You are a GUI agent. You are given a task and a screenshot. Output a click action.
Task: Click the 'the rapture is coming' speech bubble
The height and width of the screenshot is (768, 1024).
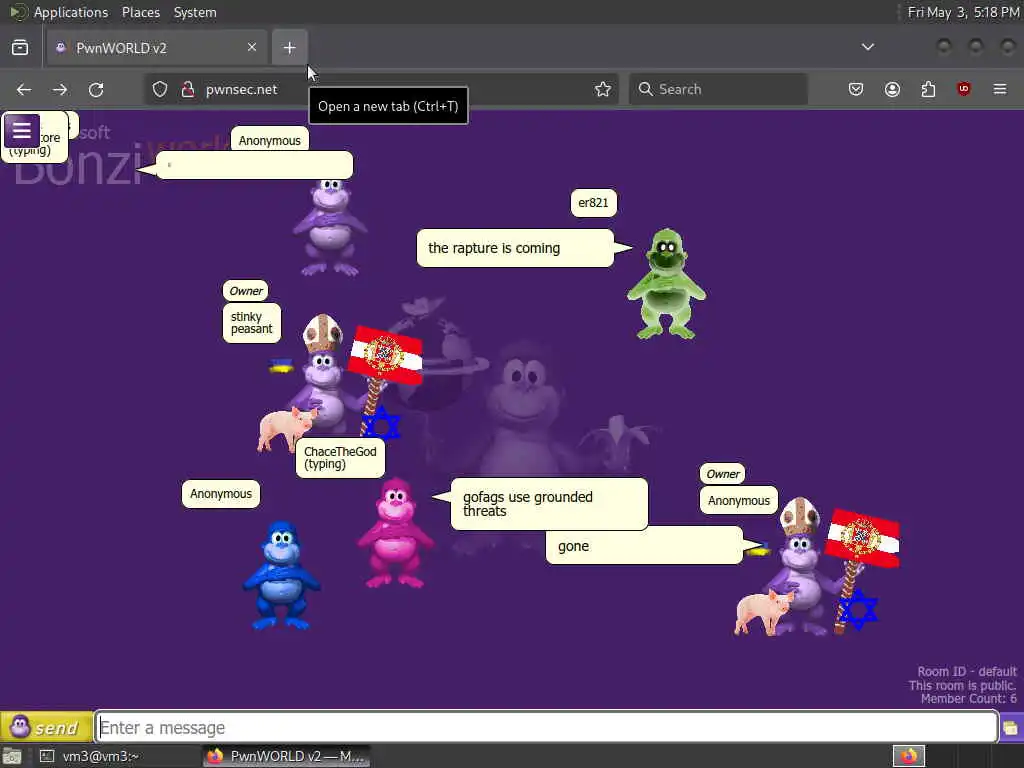(515, 248)
